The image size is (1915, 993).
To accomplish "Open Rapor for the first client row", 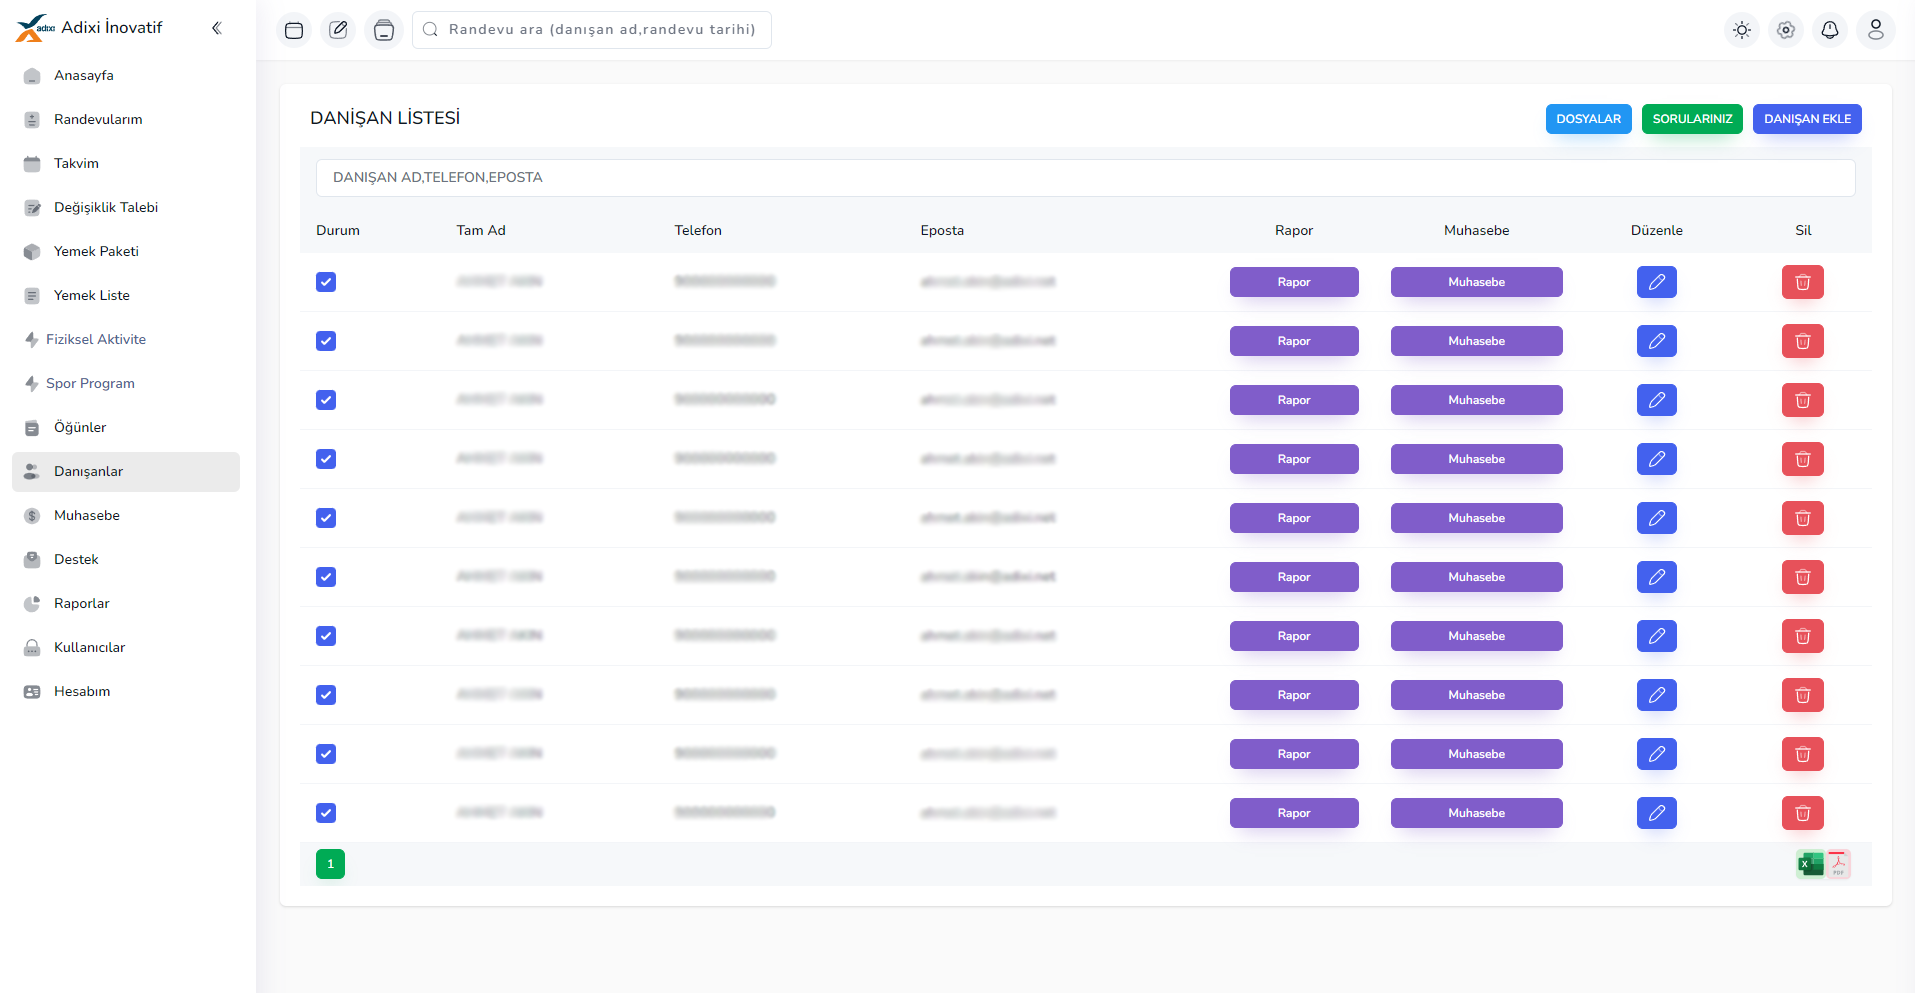I will [1294, 282].
